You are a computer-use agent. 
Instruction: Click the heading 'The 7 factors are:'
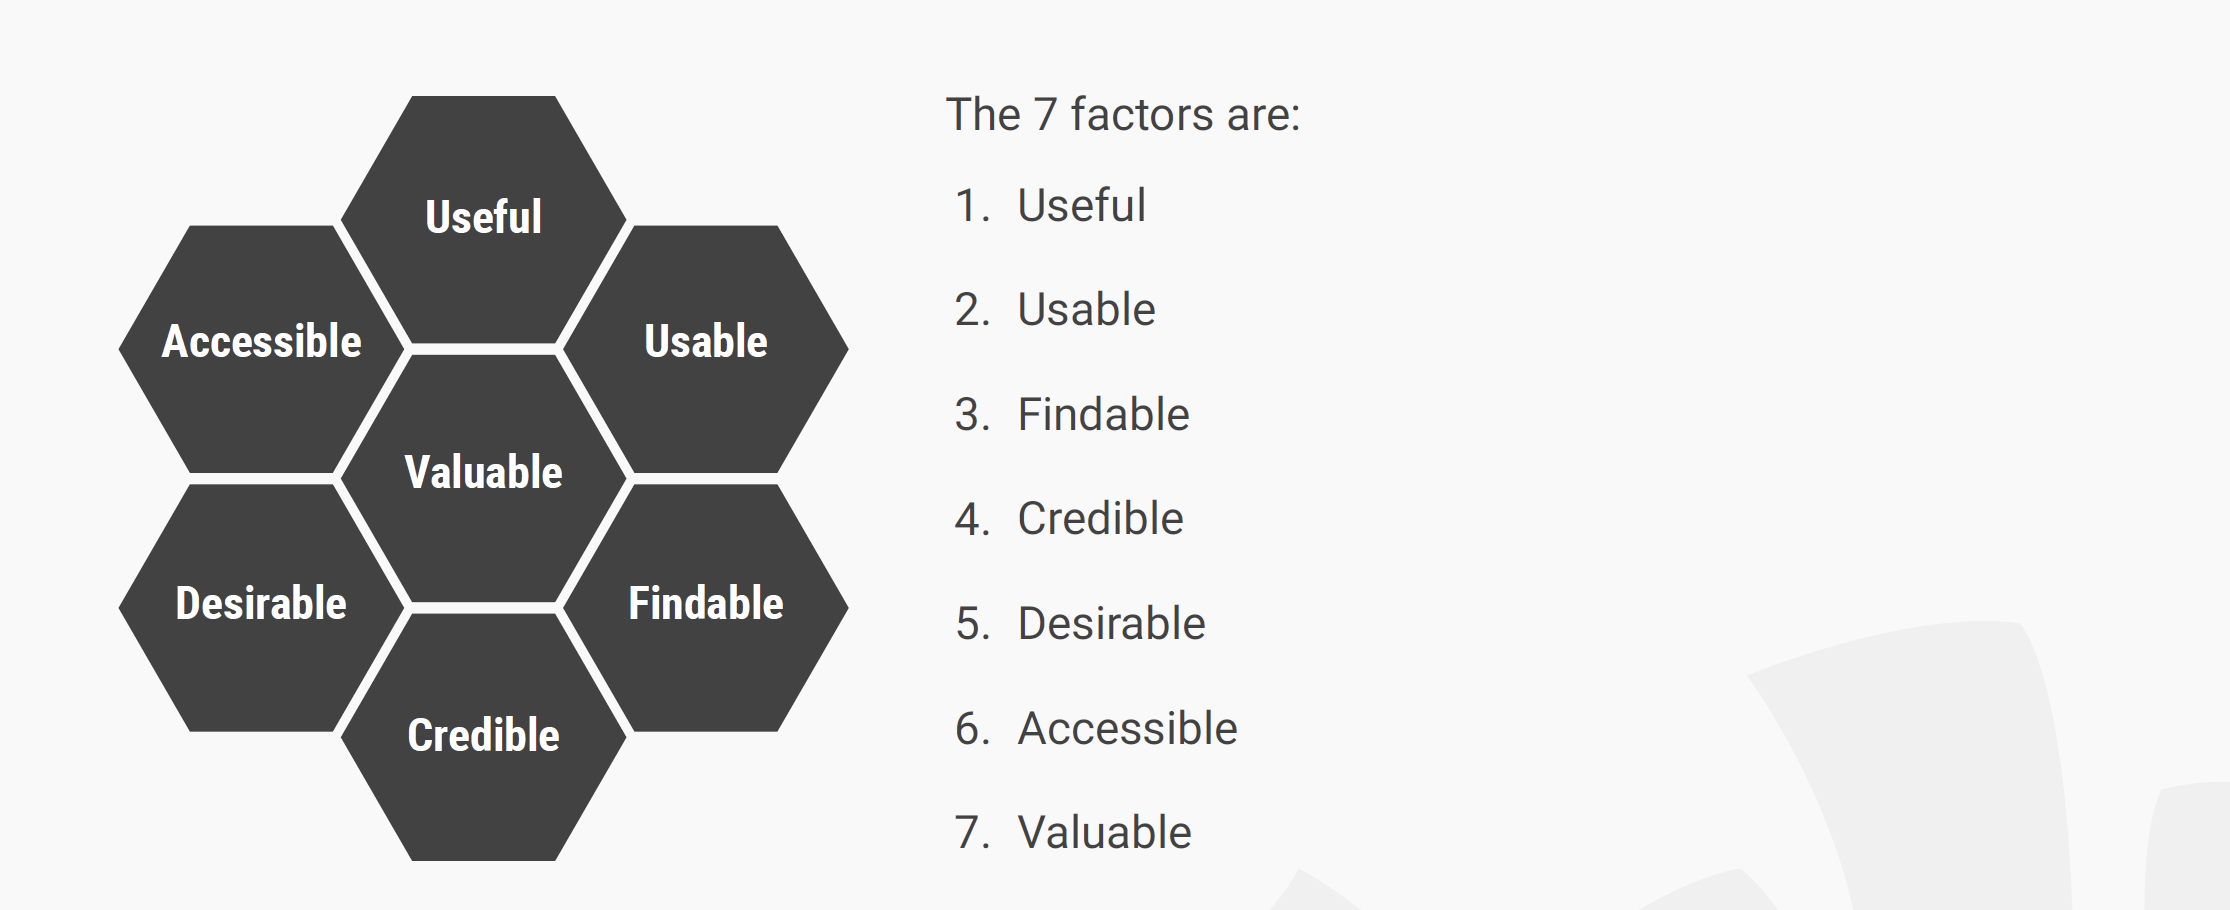click(1122, 114)
